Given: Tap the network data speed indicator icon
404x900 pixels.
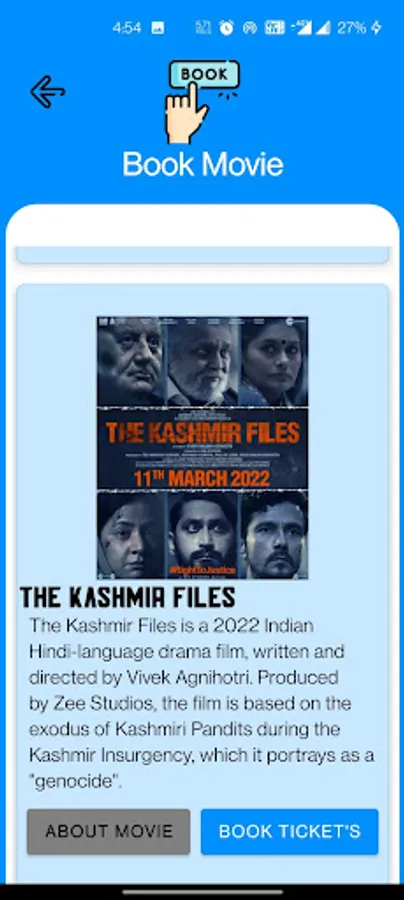Looking at the screenshot, I should [x=203, y=28].
